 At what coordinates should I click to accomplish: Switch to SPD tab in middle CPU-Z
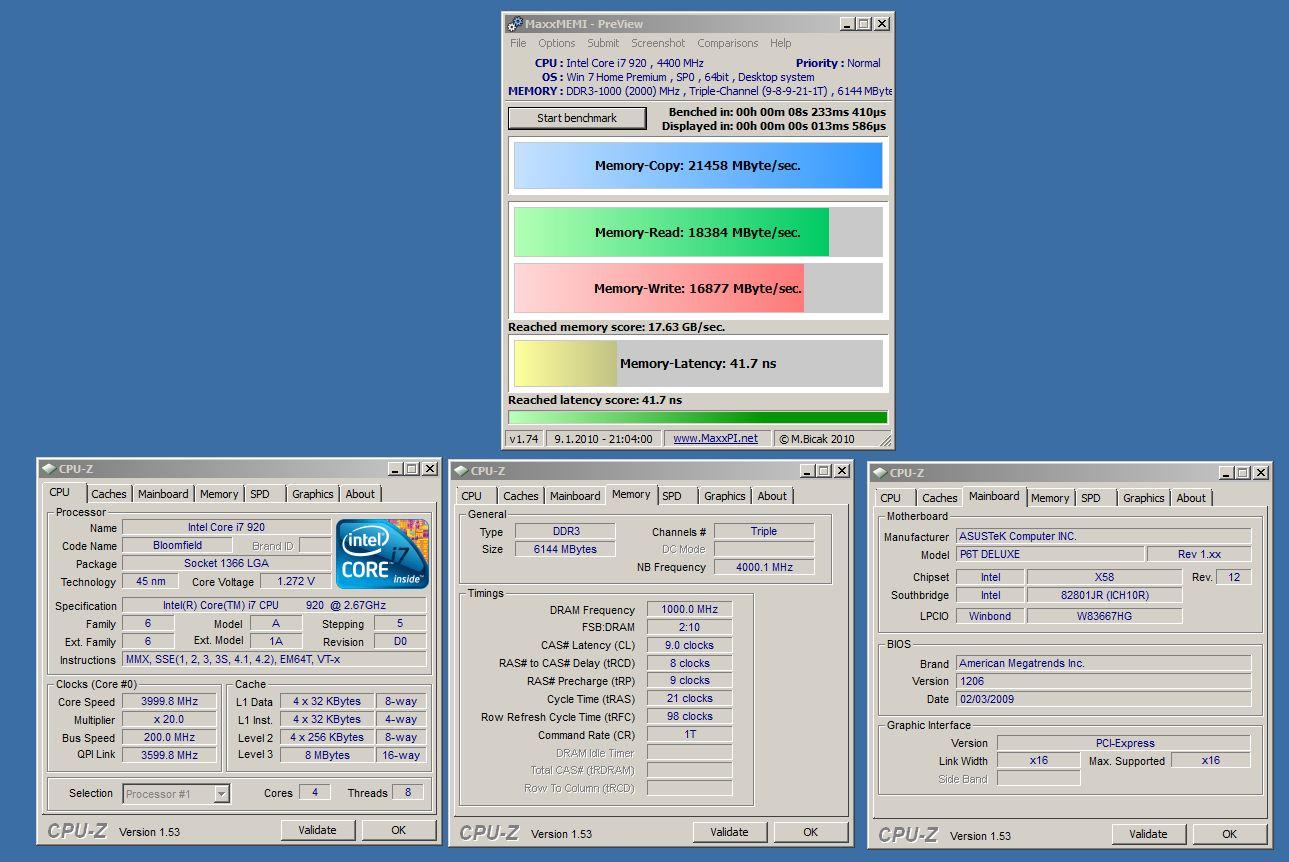tap(672, 496)
